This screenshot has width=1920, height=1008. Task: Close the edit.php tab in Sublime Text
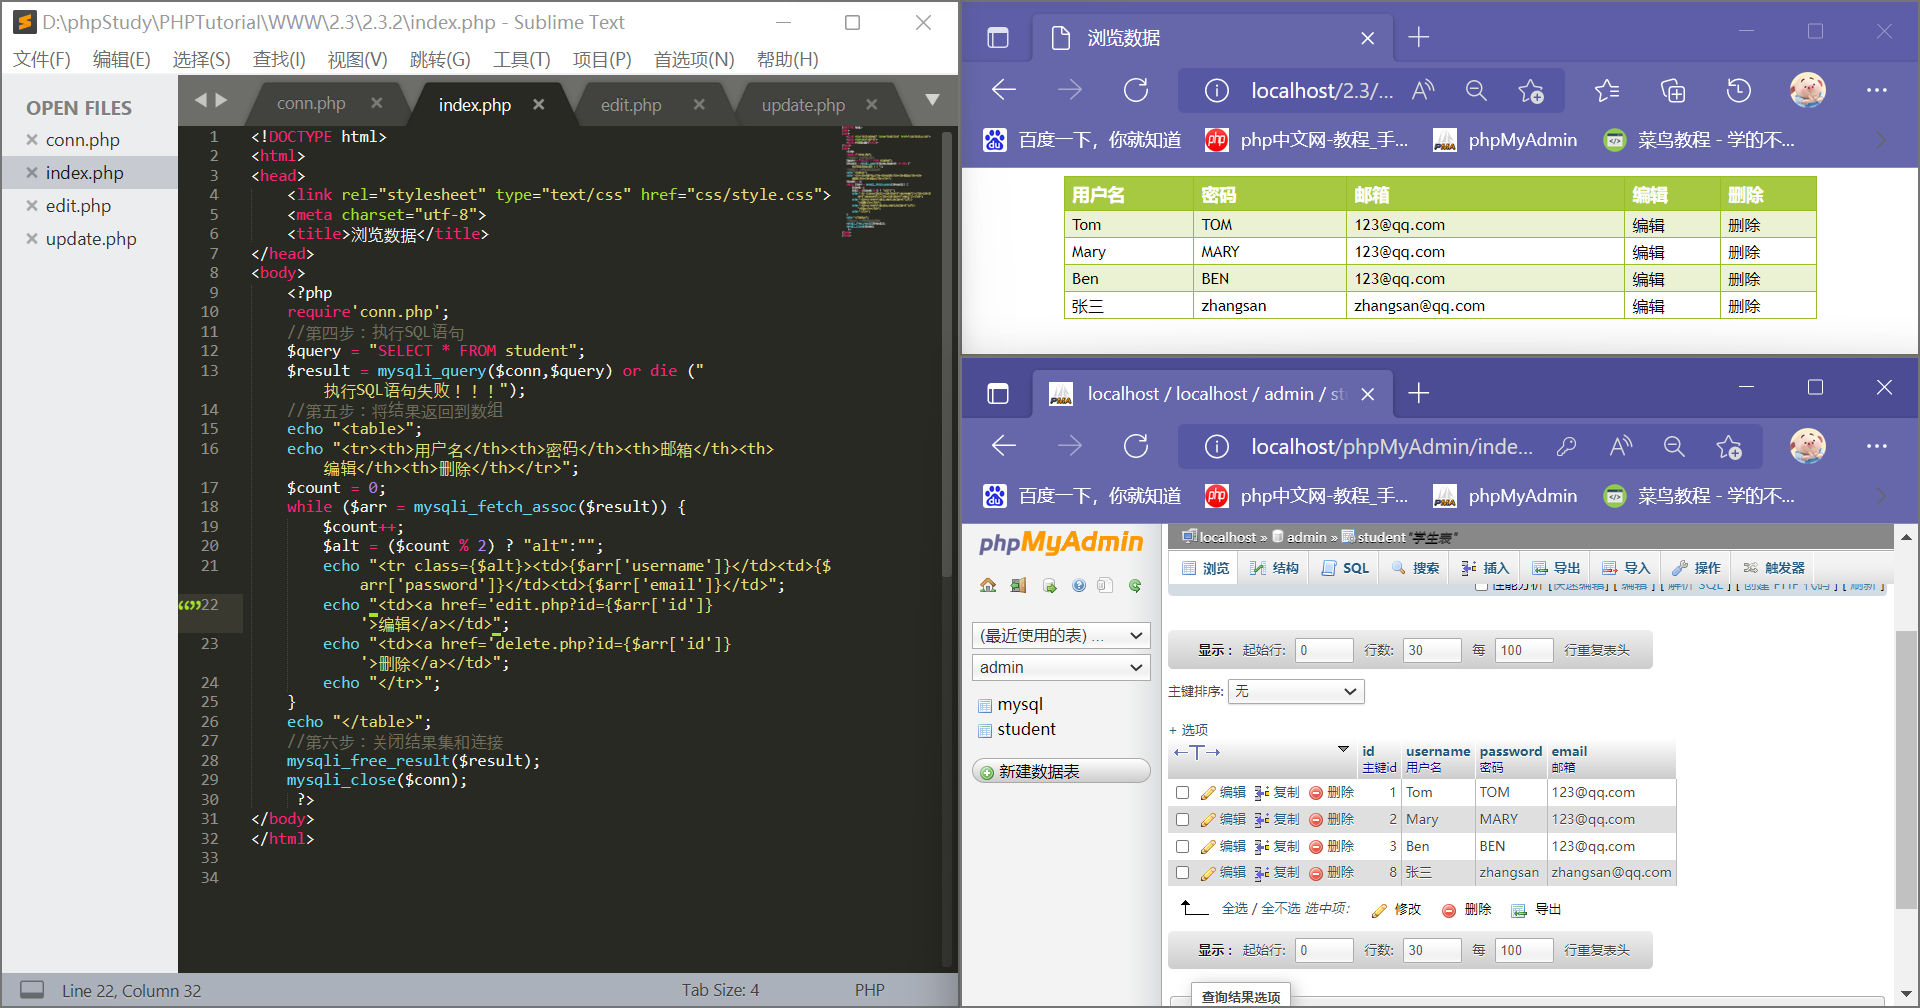[699, 104]
